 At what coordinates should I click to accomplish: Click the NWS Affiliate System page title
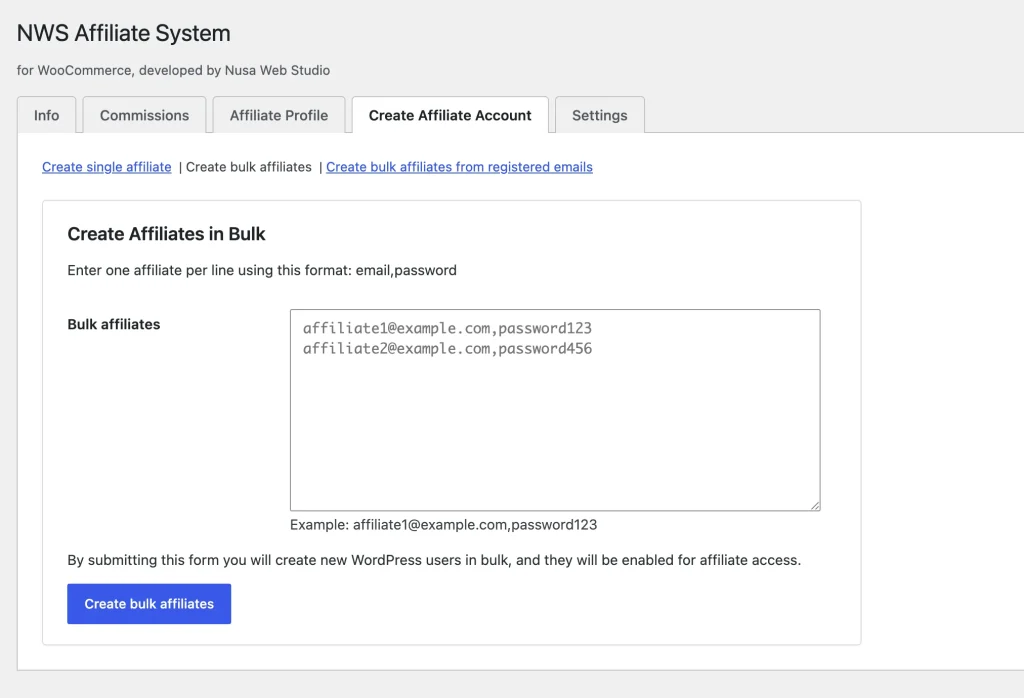click(124, 33)
